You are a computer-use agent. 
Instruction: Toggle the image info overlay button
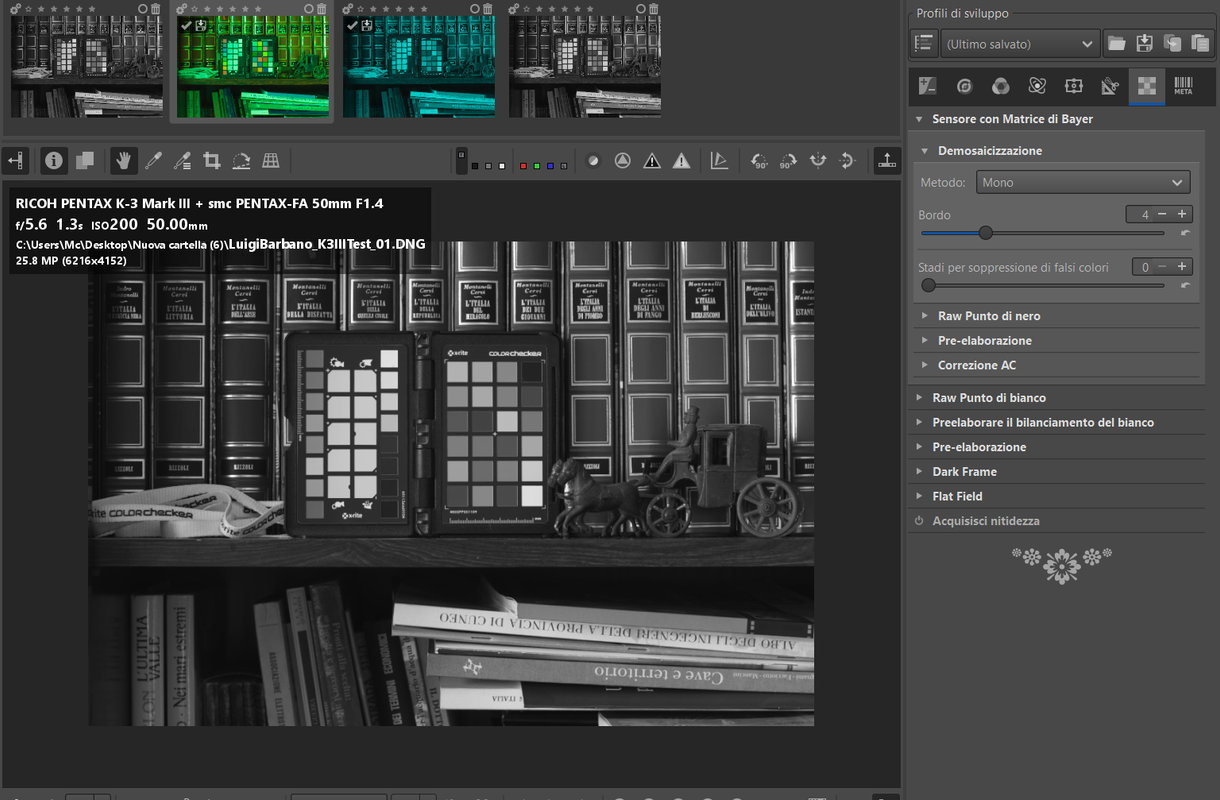tap(54, 160)
